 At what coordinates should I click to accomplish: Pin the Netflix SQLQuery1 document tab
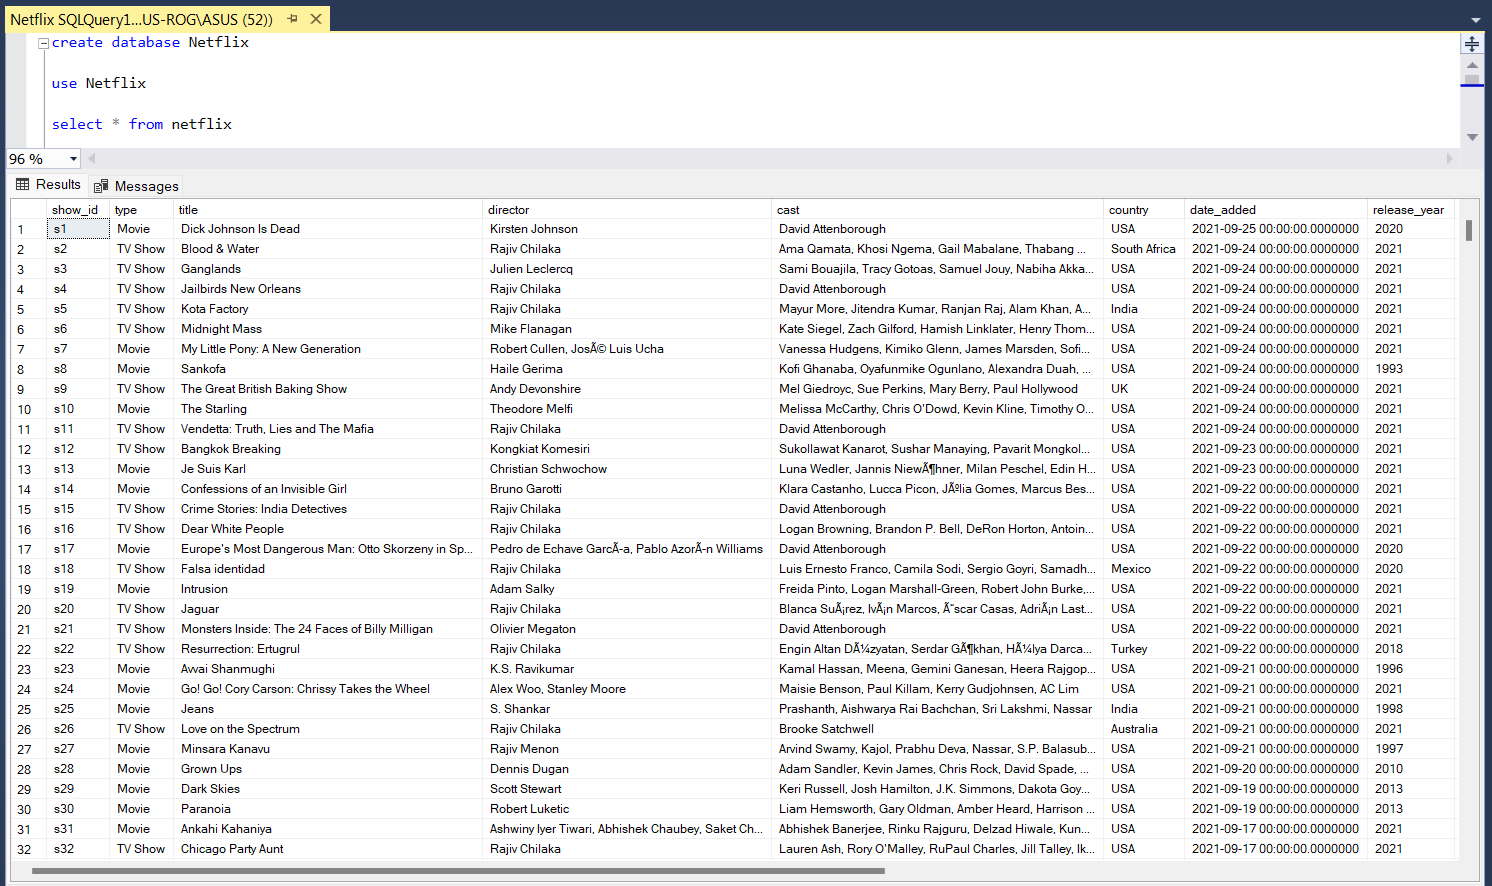[x=293, y=19]
